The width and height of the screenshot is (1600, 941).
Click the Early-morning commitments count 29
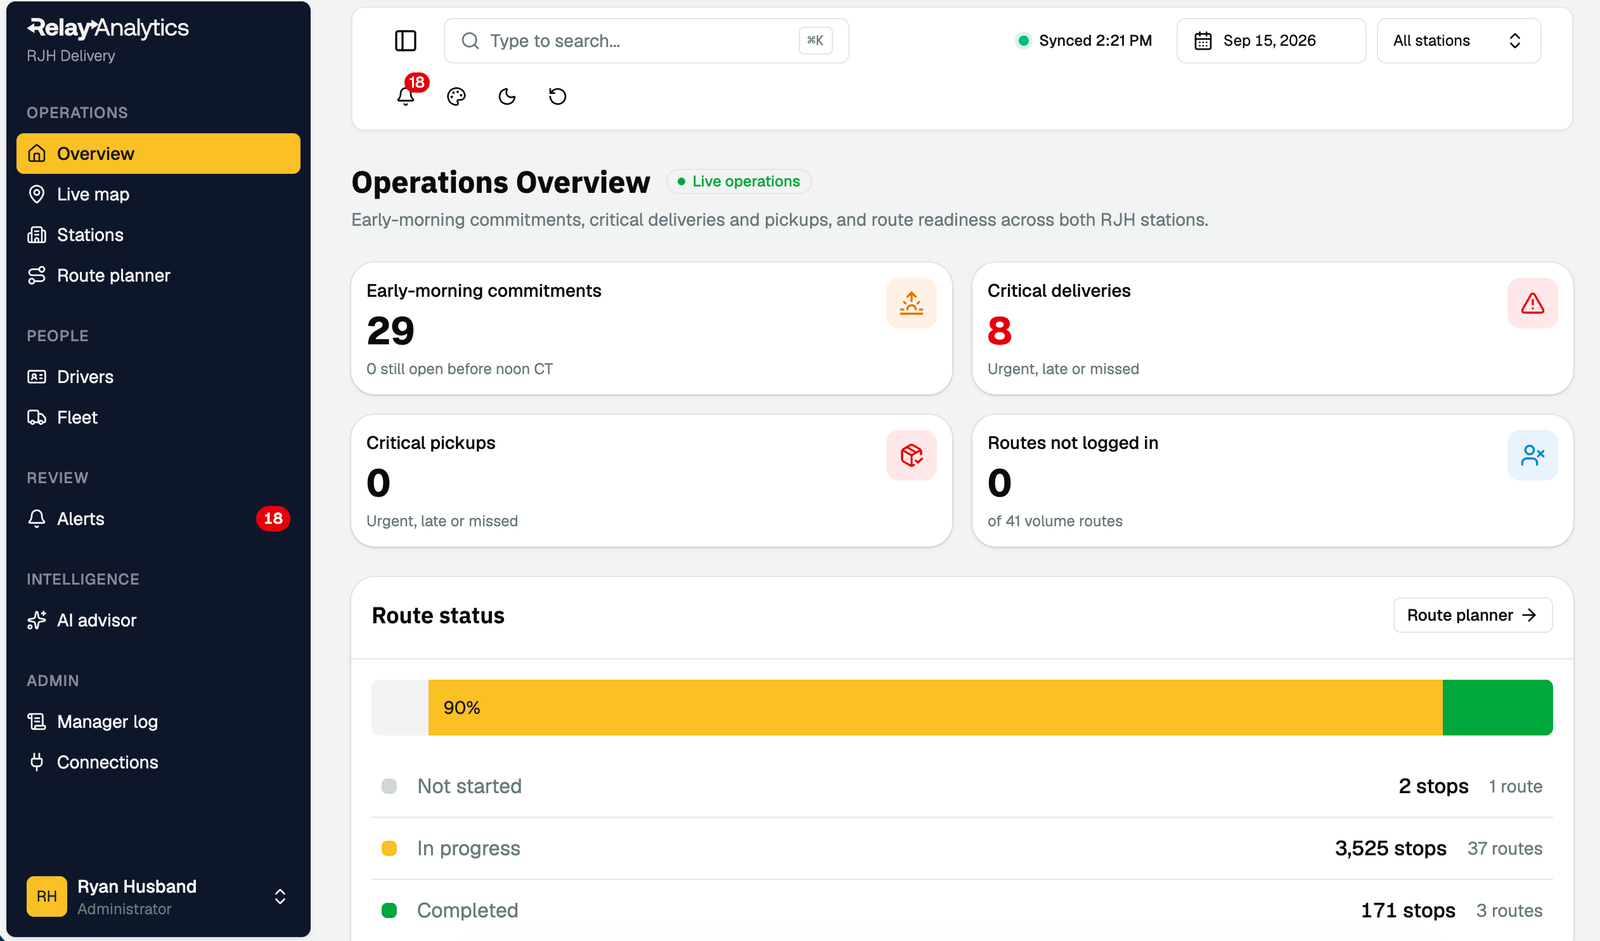[390, 331]
